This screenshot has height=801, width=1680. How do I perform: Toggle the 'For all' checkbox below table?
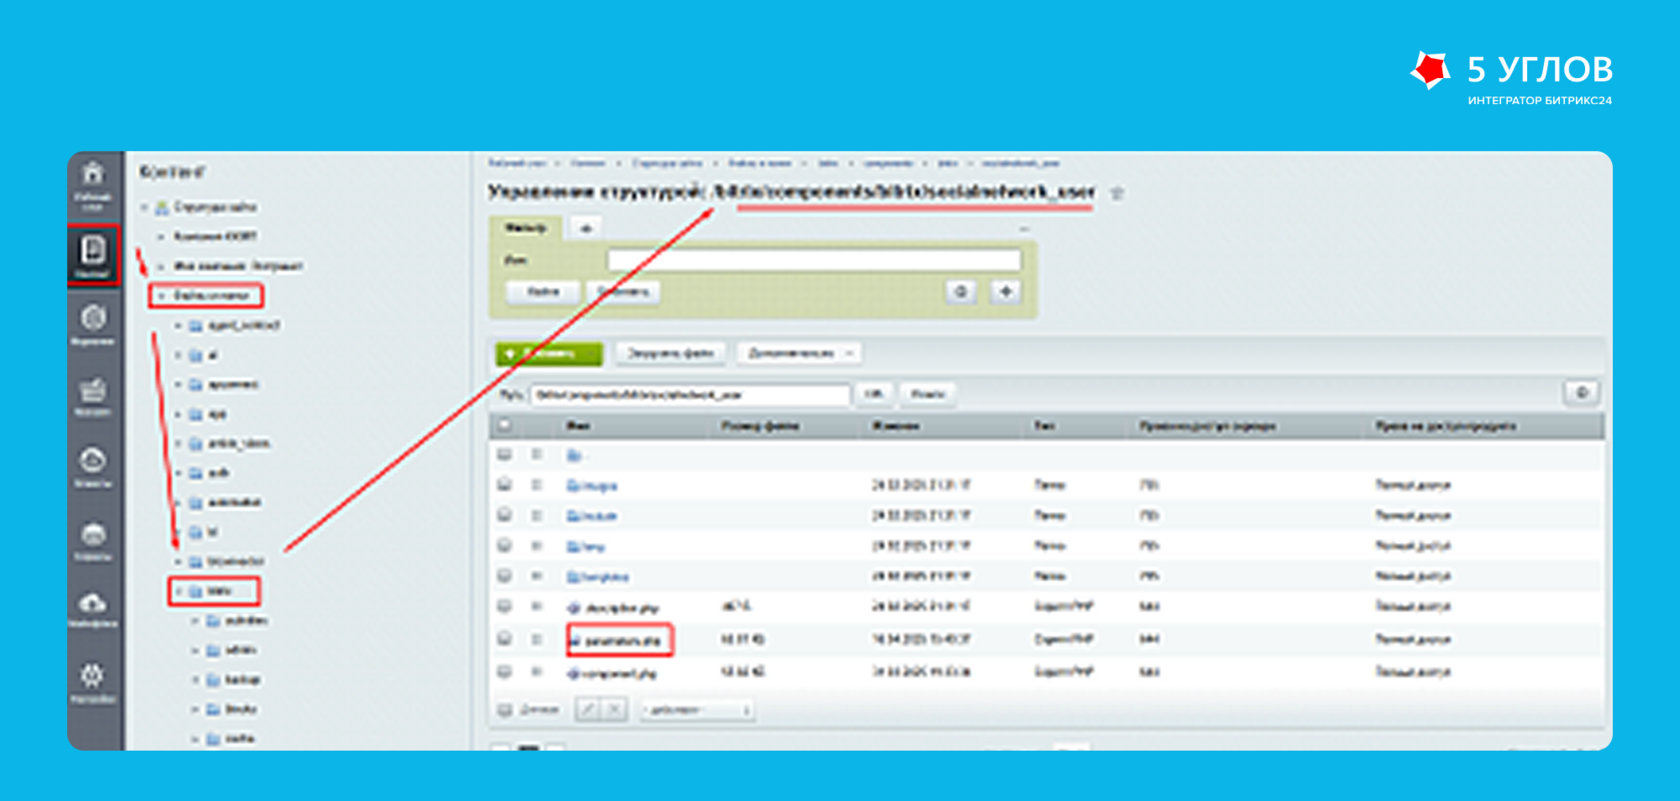tap(505, 710)
